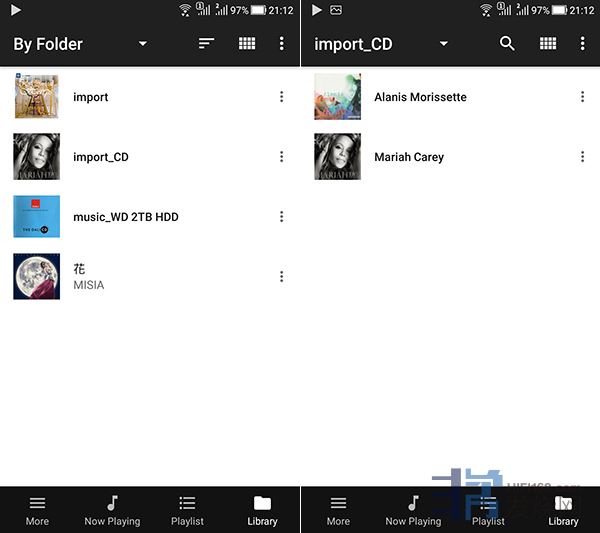Open Playlist tab on left screen

187,510
